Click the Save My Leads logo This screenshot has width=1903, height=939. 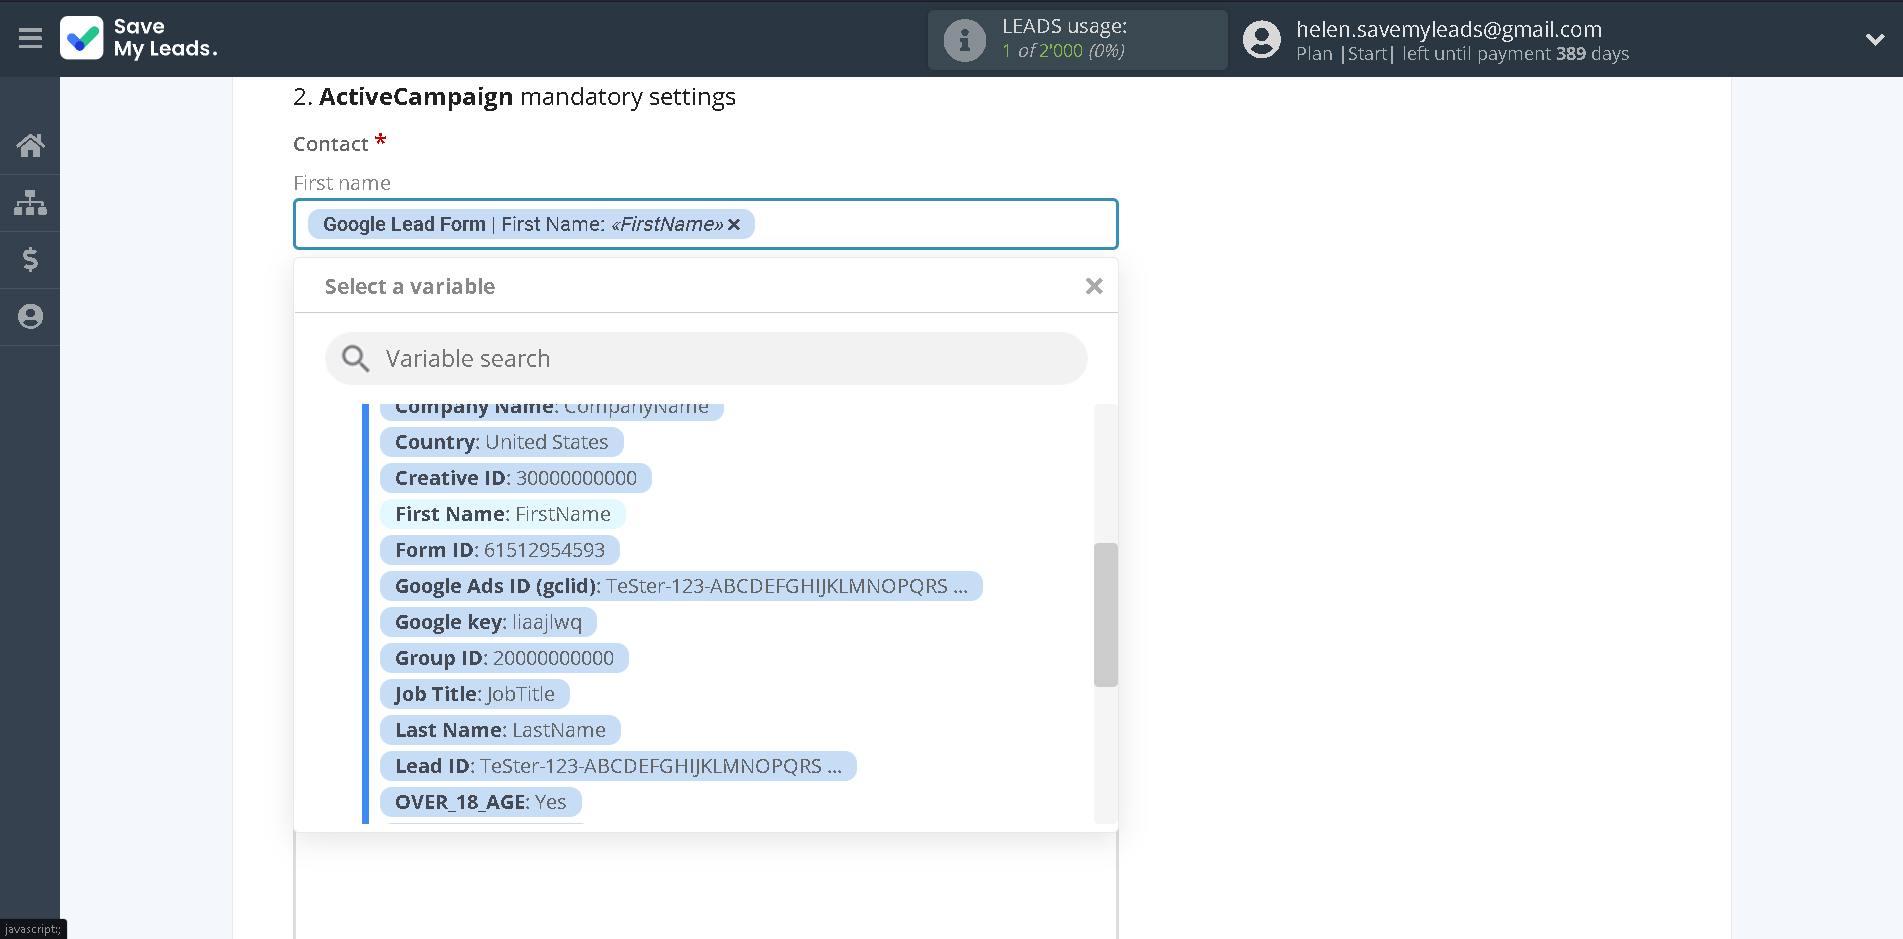click(139, 38)
